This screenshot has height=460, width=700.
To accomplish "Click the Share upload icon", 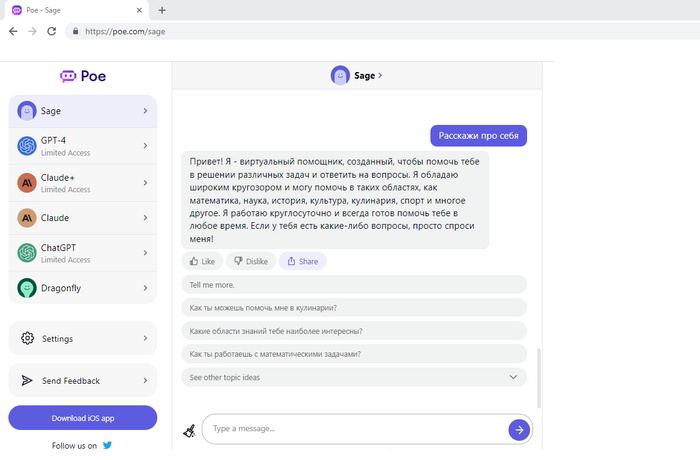I will [291, 261].
